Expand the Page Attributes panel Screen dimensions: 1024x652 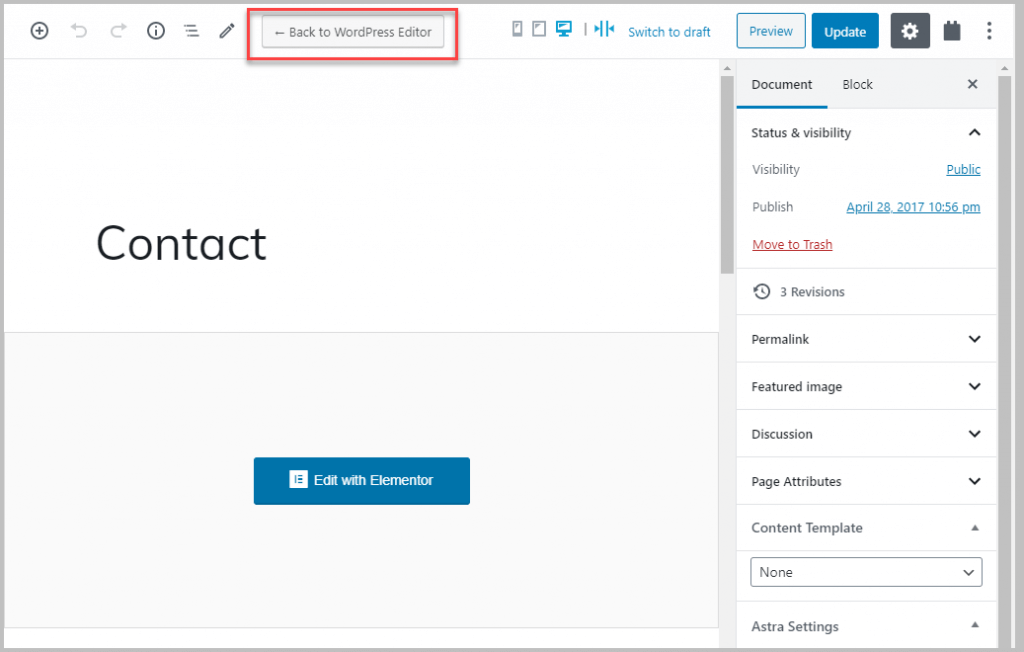tap(866, 481)
